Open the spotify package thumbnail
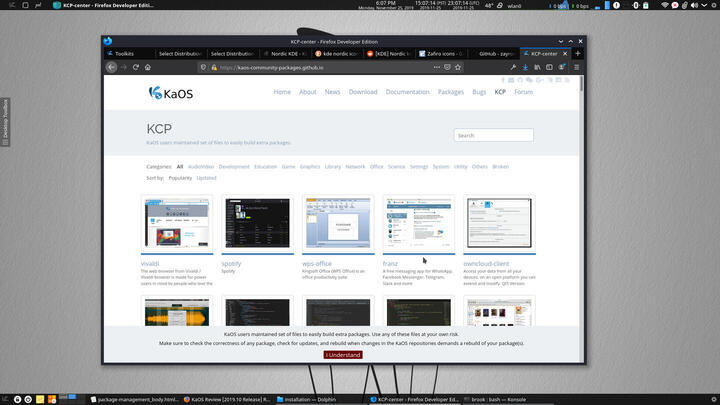 coord(258,223)
